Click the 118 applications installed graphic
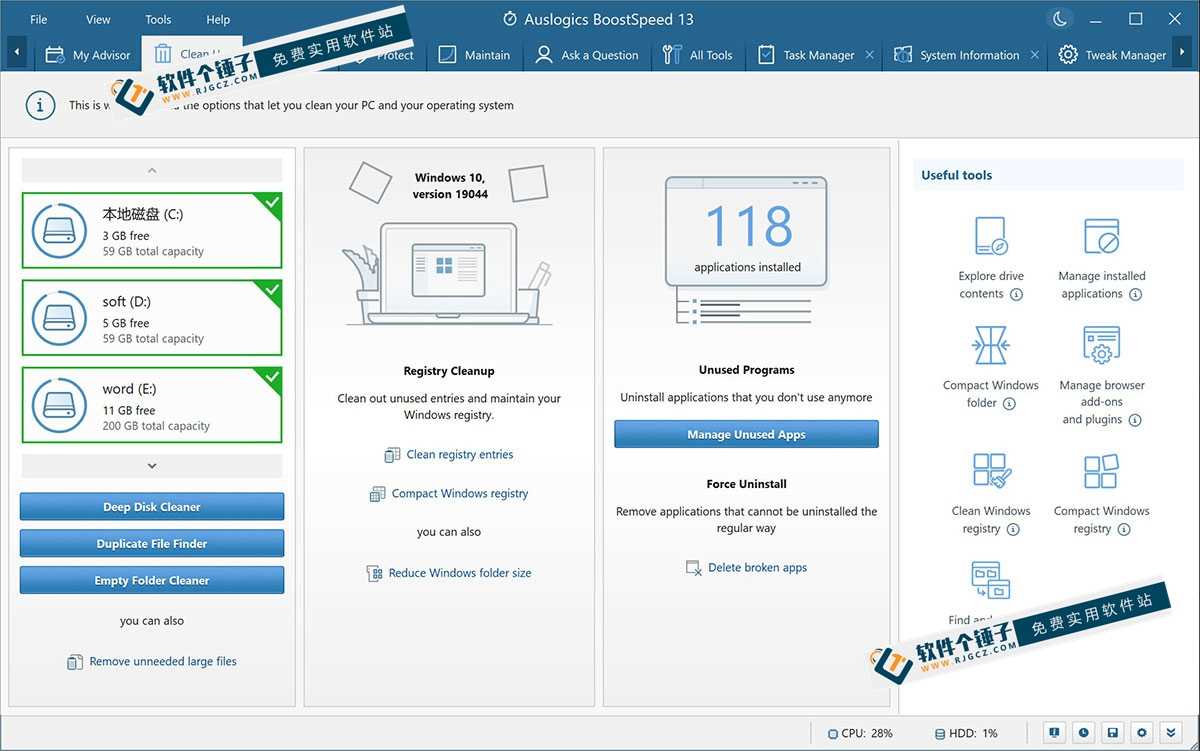 (x=747, y=248)
